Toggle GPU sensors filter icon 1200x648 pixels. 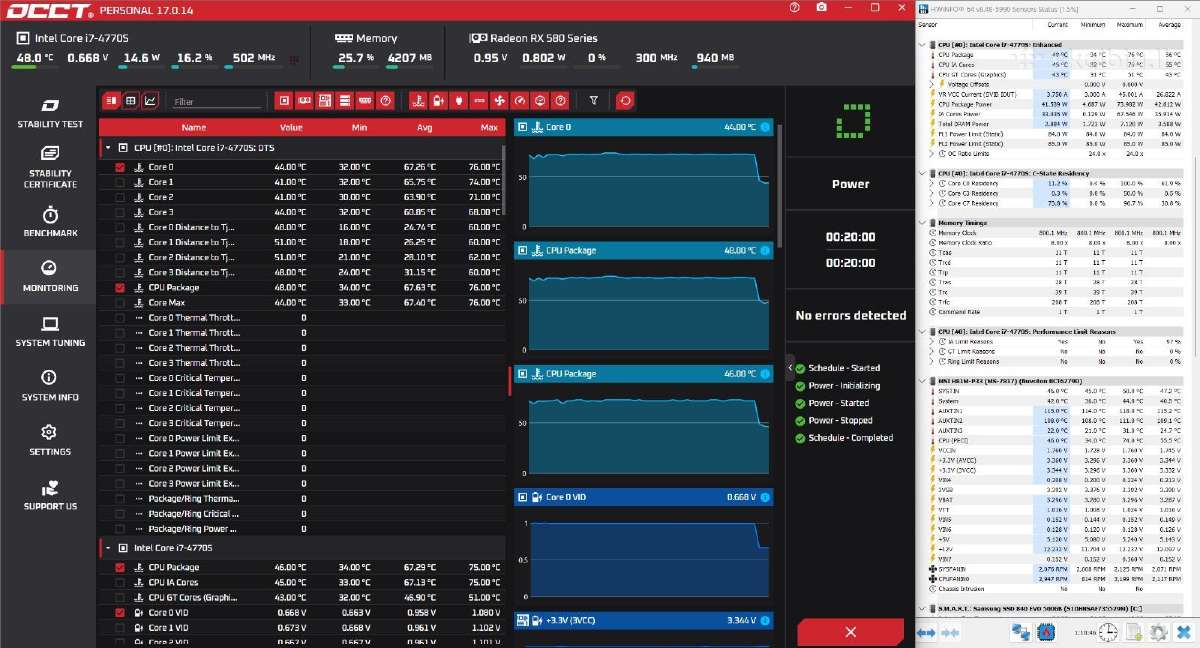(x=304, y=100)
